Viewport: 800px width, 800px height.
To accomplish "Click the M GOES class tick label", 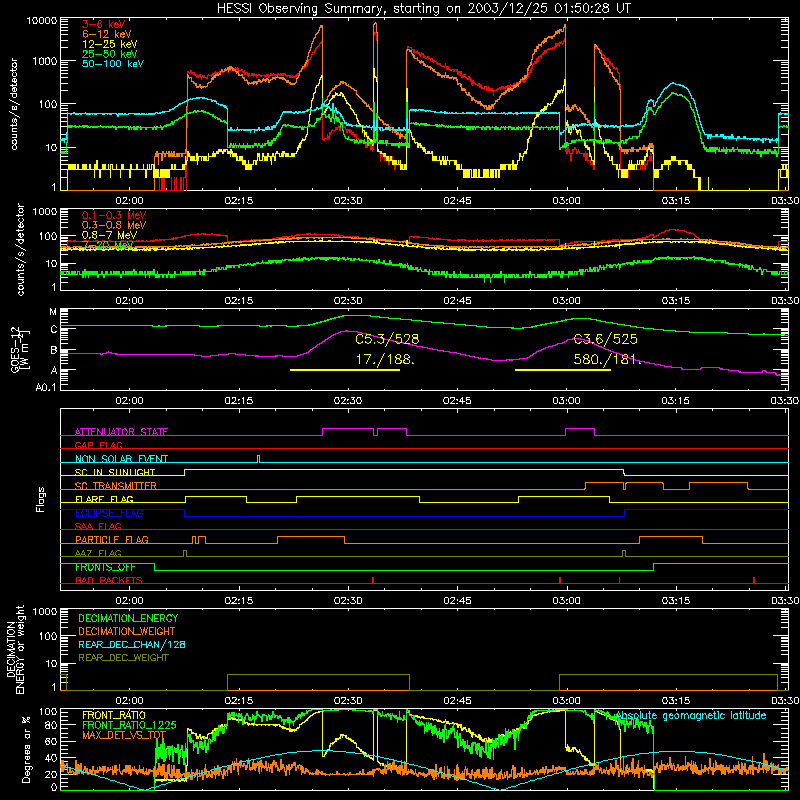I will 53,312.
